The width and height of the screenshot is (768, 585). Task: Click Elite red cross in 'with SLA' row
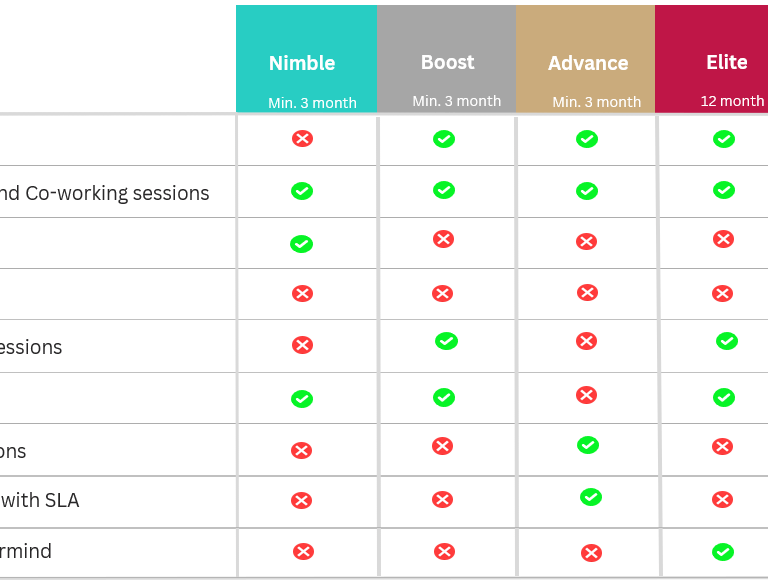(x=722, y=499)
